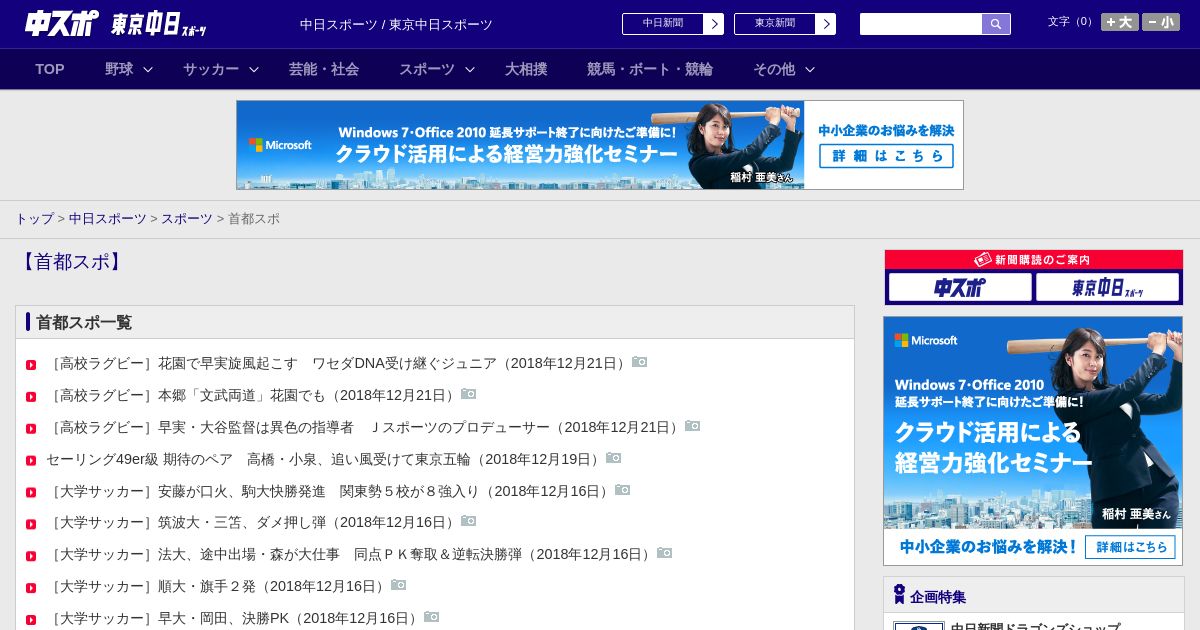The width and height of the screenshot is (1200, 630).
Task: Click the camera icon beside 早大・岡田、決勝PK
Action: (432, 617)
